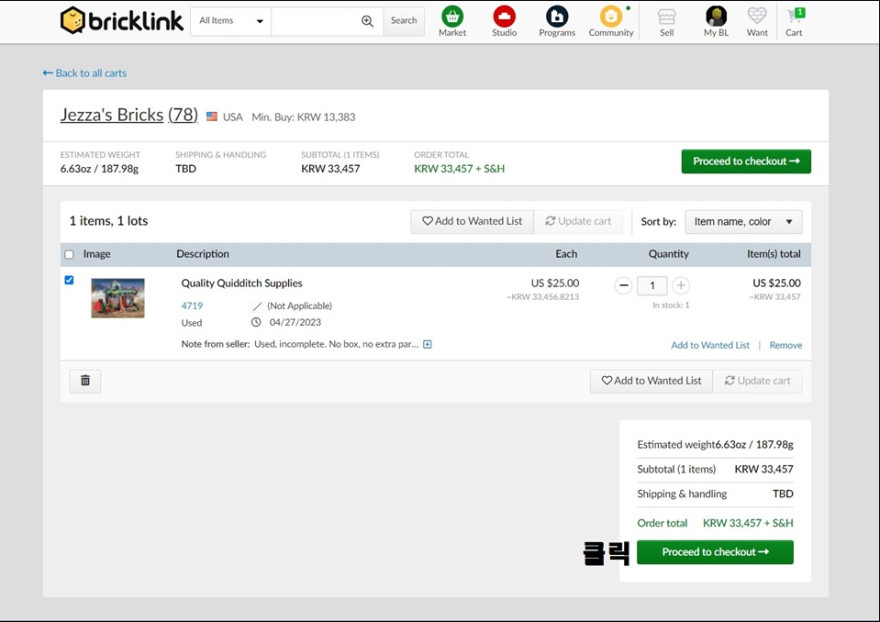This screenshot has height=622, width=880.
Task: Open Jezza's Bricks store link
Action: 129,115
